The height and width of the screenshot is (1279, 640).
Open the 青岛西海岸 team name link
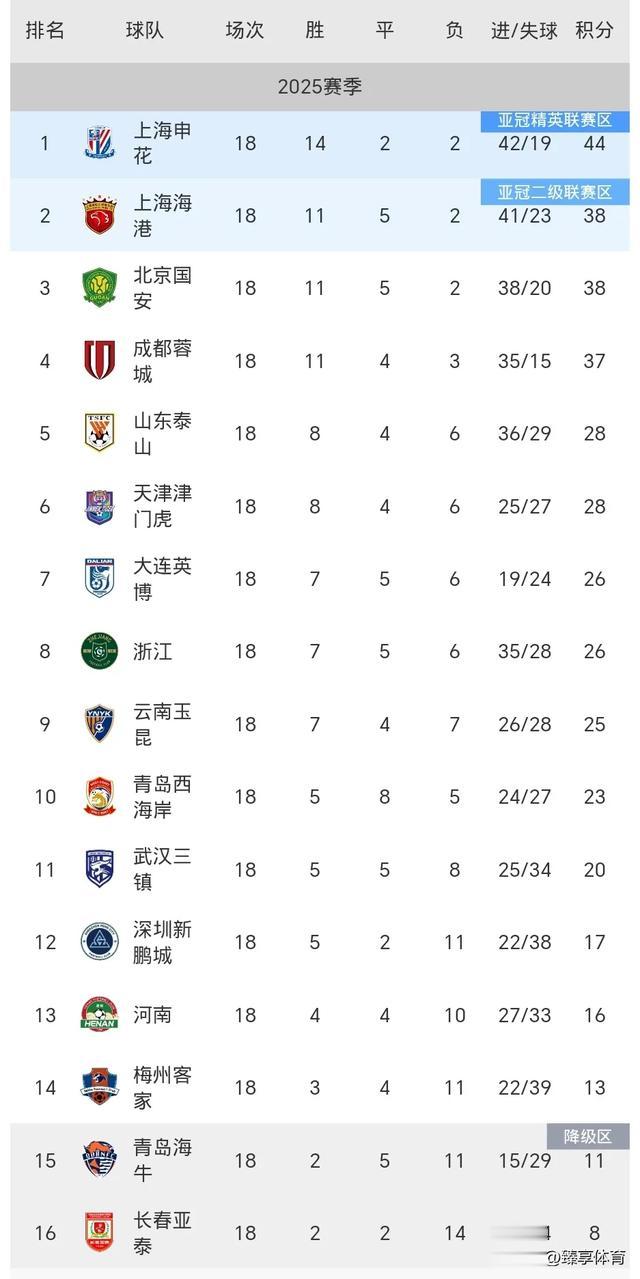pos(162,796)
